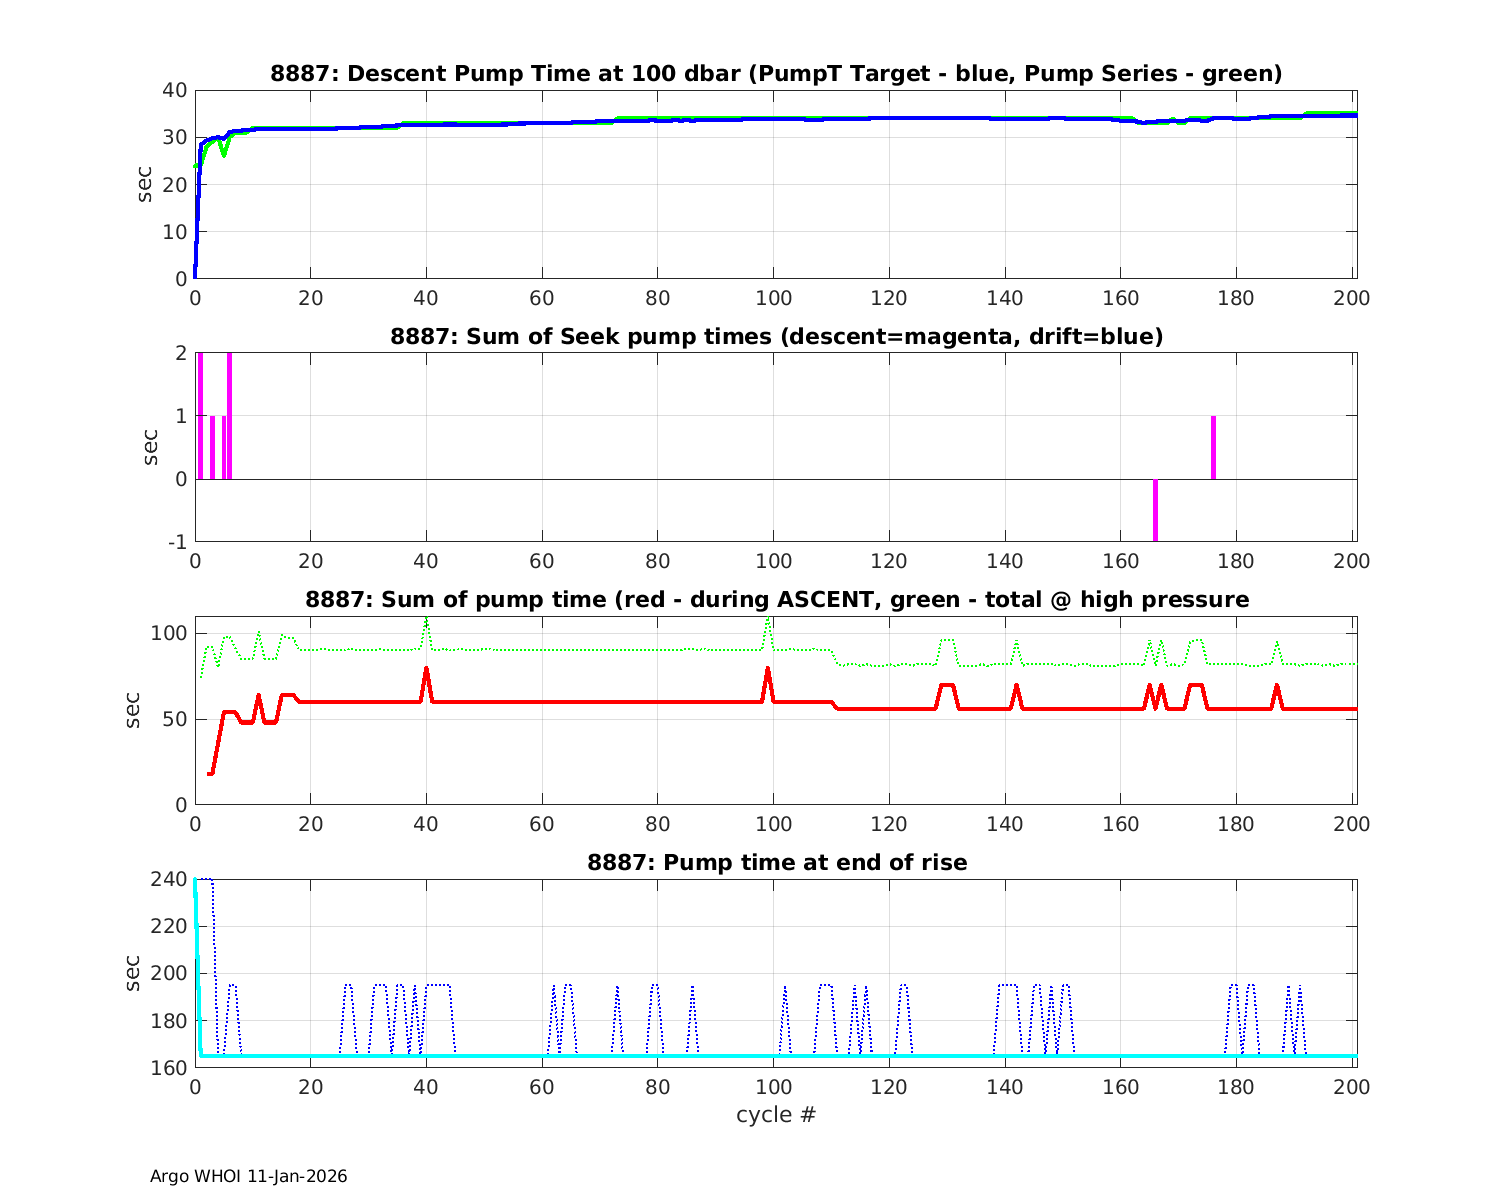Click the "40" y-axis tick on top plot
This screenshot has width=1500, height=1200.
tap(176, 90)
